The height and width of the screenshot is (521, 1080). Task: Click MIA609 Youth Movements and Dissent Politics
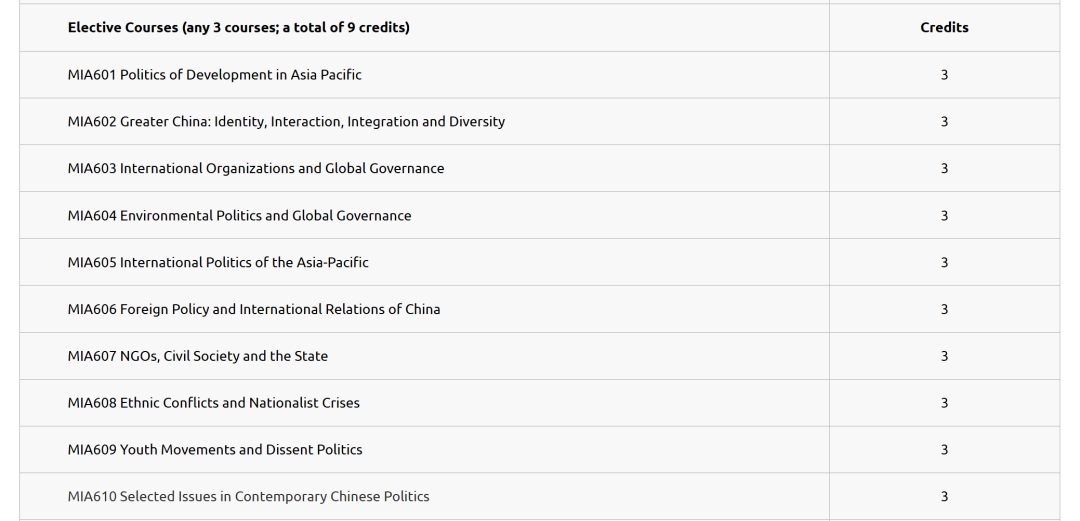(215, 451)
